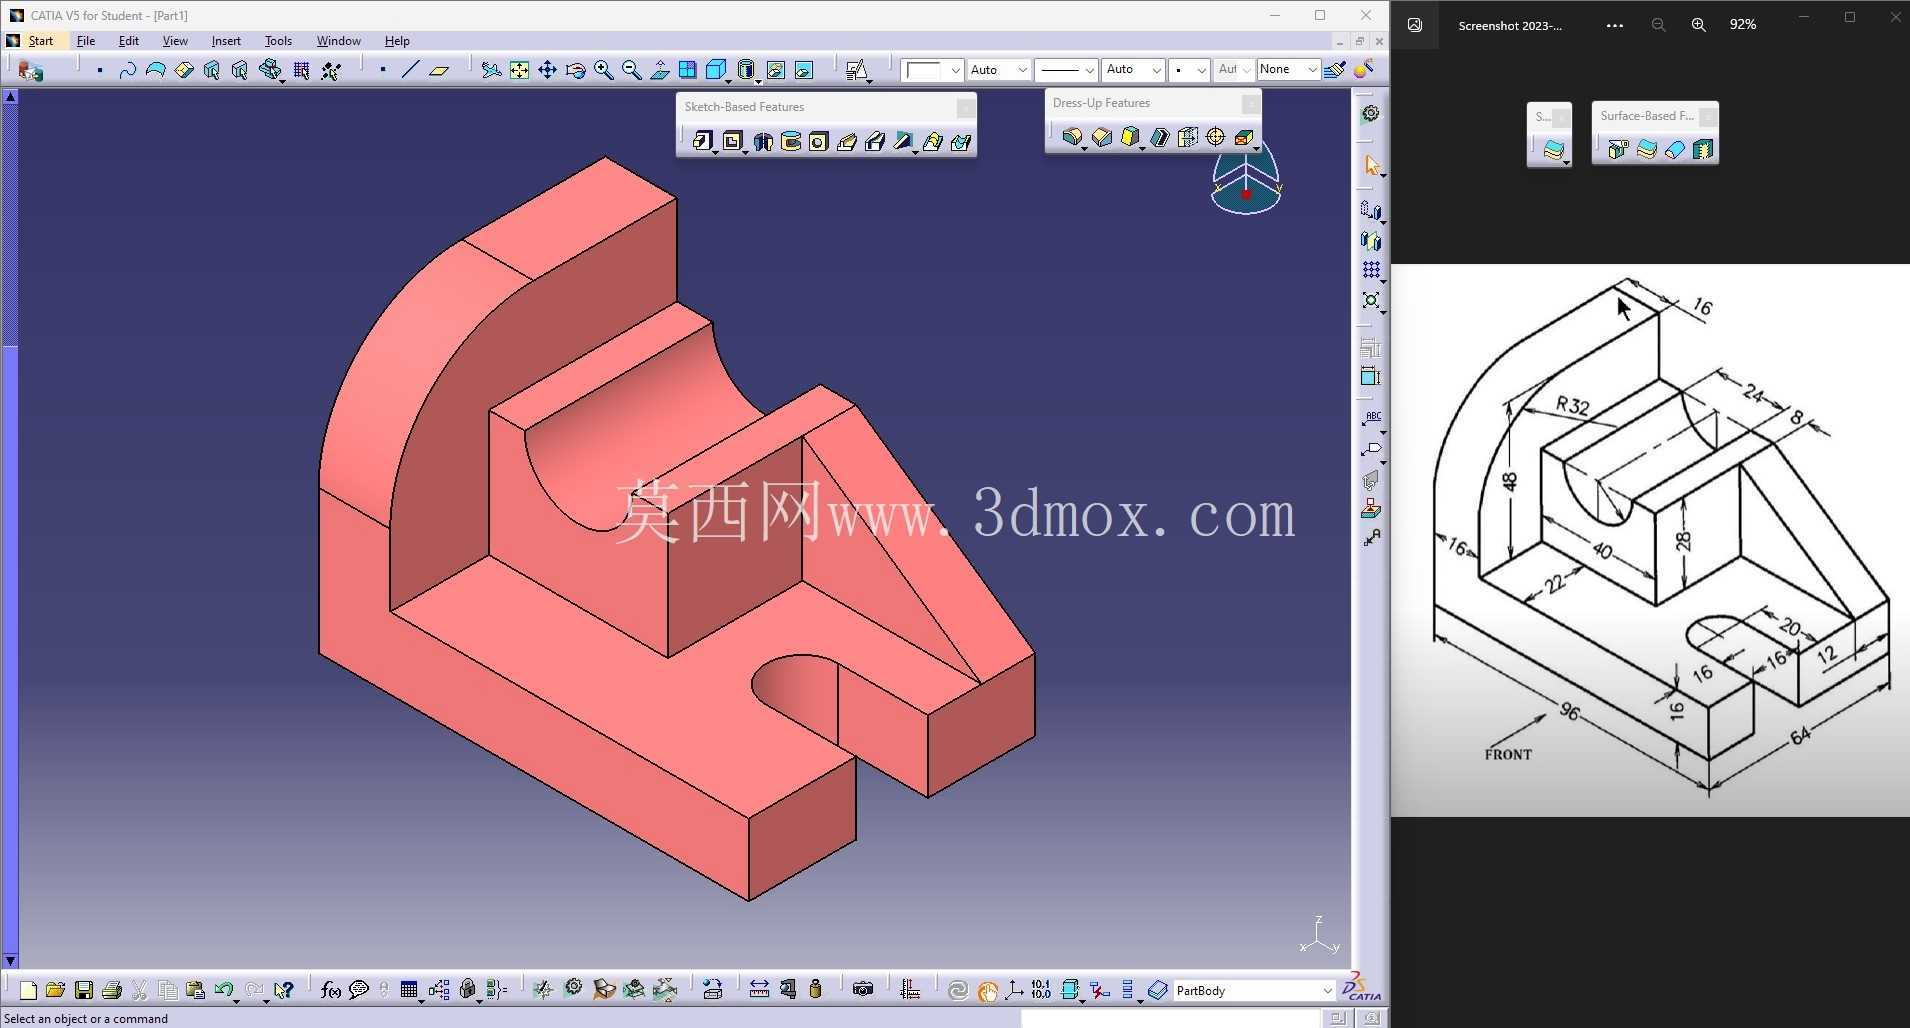Close the Dress-Up Features toolbar
The height and width of the screenshot is (1028, 1910).
coord(1250,103)
